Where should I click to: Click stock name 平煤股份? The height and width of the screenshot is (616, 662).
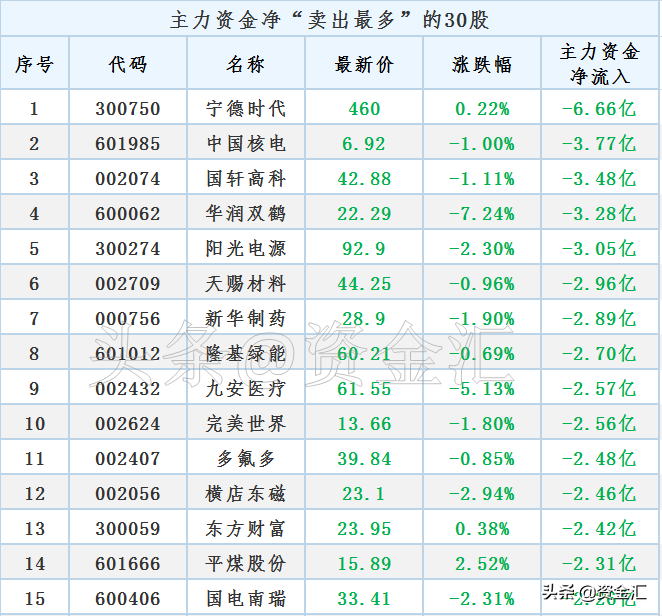point(246,564)
